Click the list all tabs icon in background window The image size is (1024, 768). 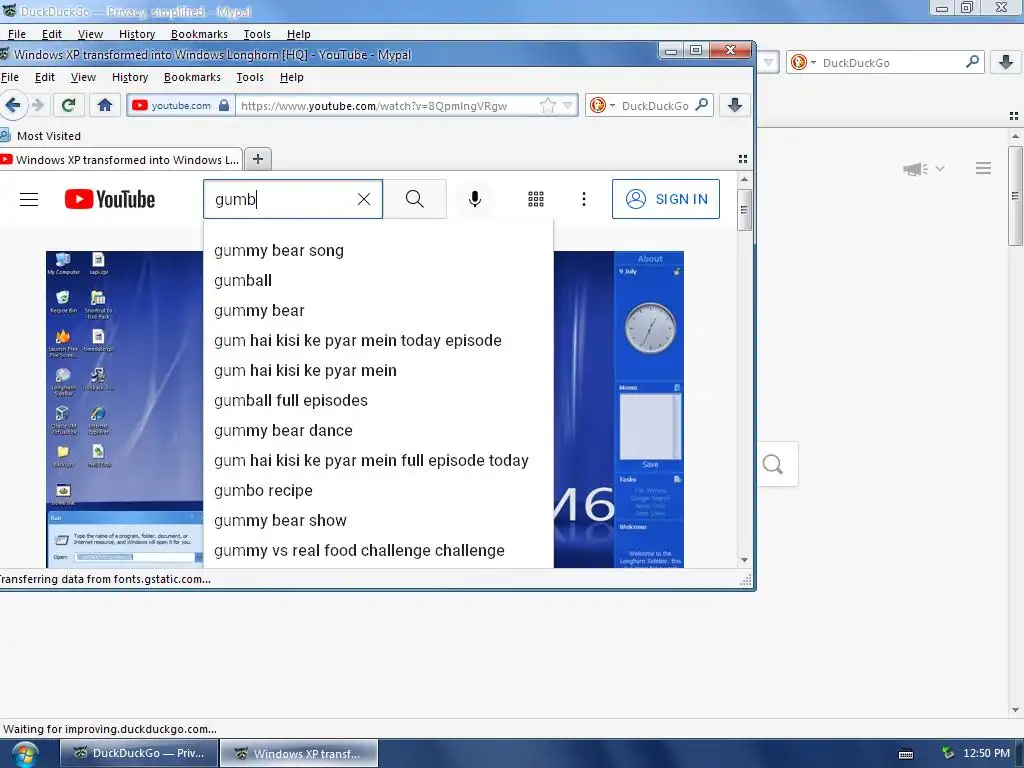pyautogui.click(x=1014, y=116)
